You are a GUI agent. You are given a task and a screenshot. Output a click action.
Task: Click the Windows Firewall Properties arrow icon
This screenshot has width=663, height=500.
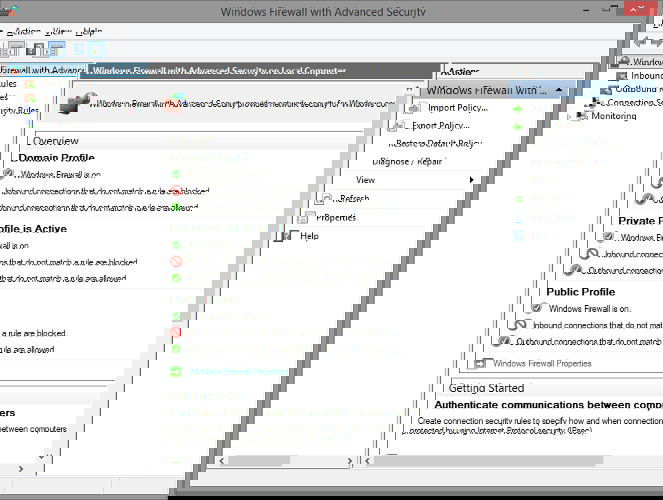[480, 363]
